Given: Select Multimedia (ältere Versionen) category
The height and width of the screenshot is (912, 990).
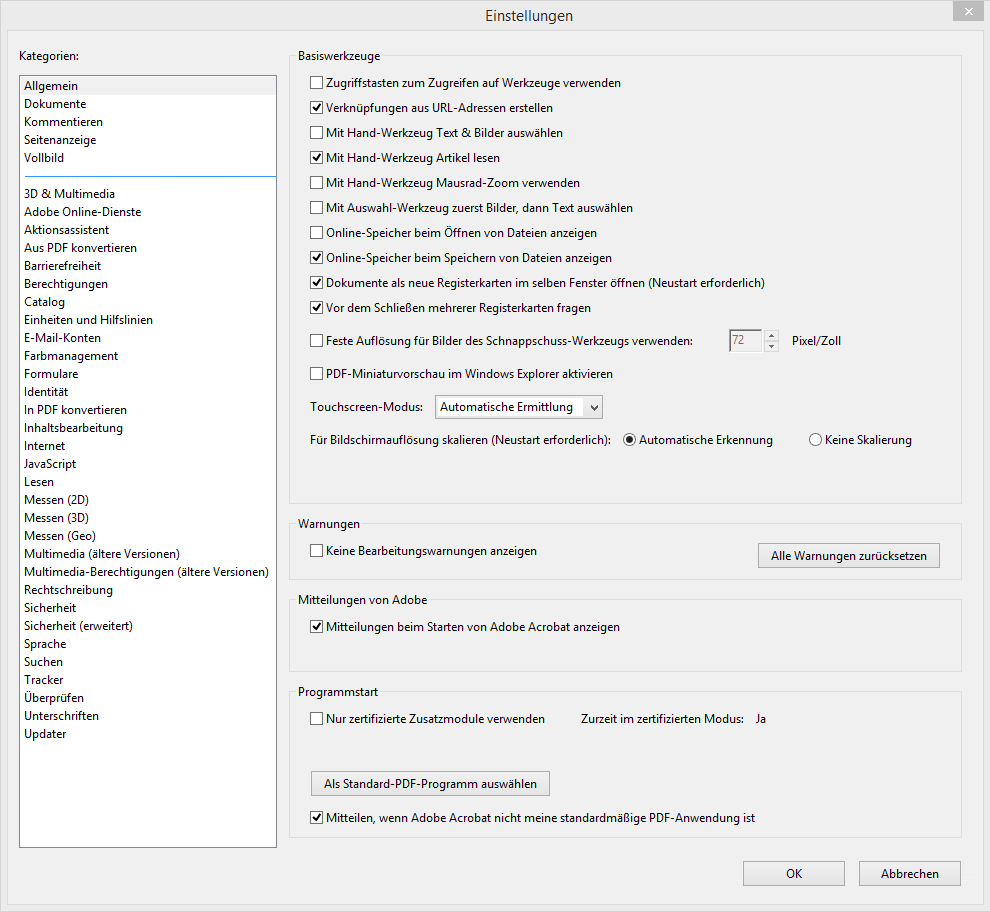Looking at the screenshot, I should 148,554.
